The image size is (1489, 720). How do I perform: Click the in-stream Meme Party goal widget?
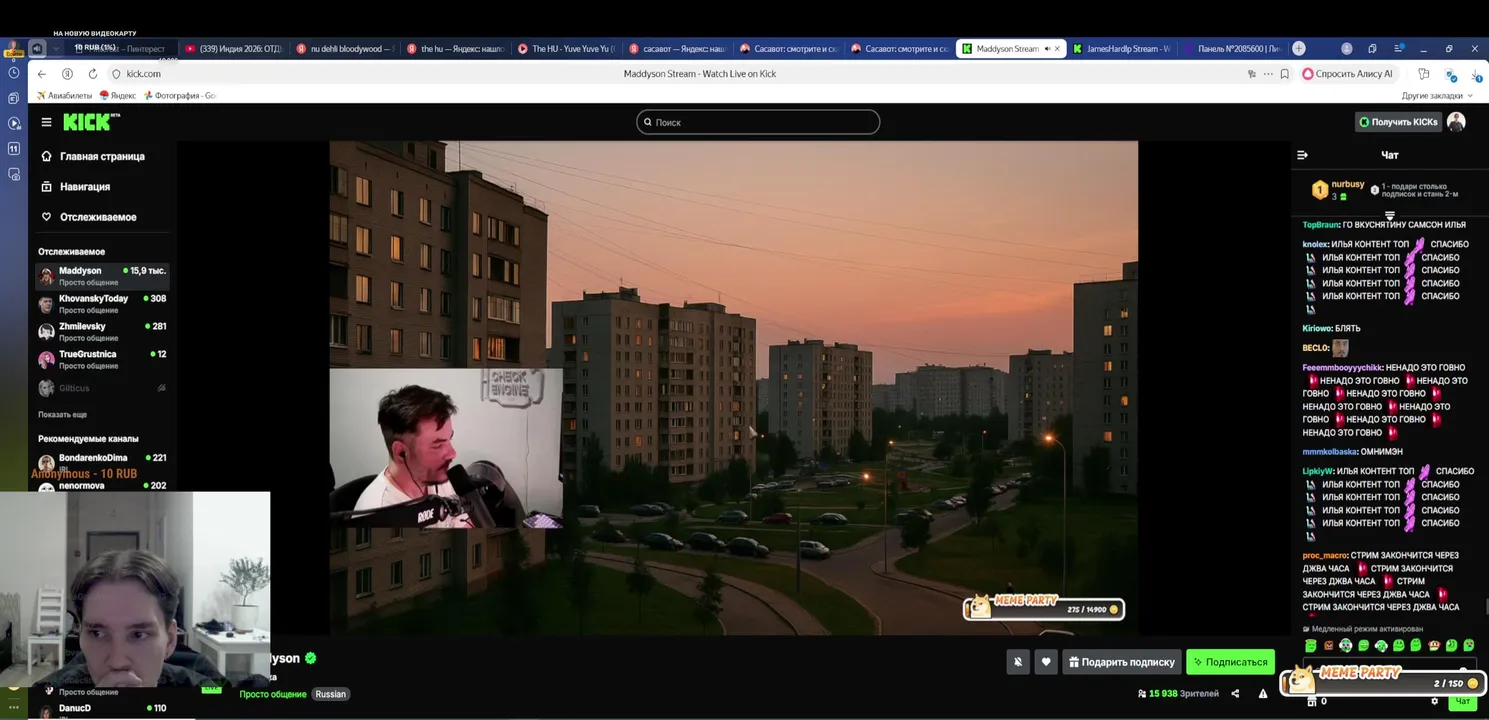point(1043,607)
